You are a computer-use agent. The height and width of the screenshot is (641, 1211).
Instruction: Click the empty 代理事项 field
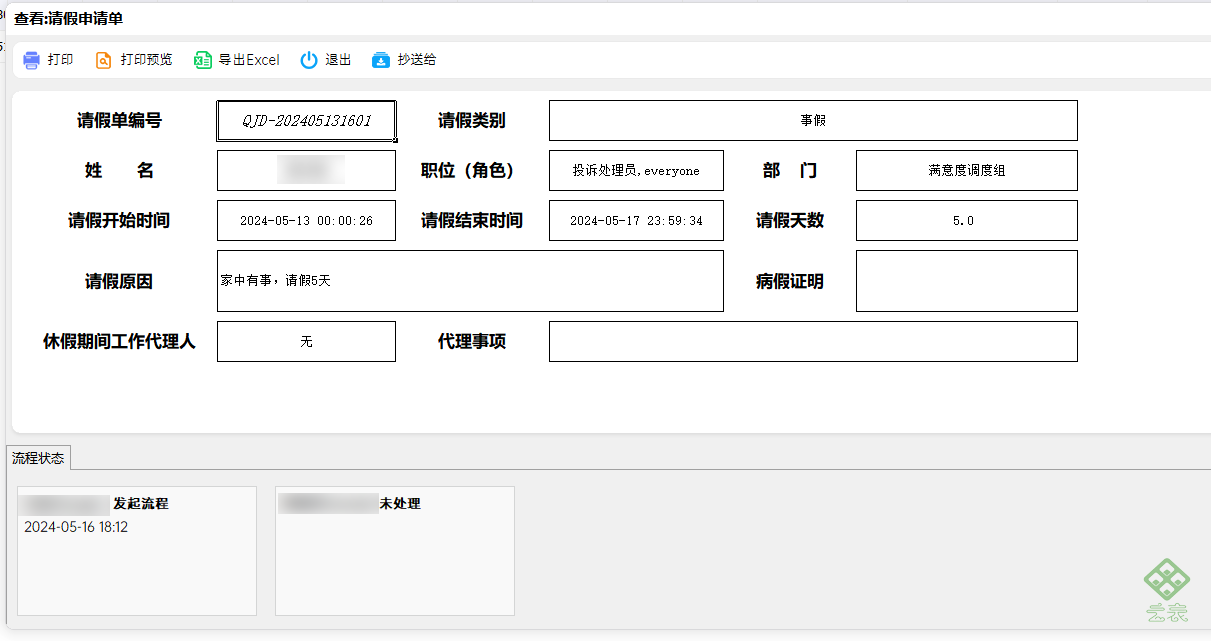pyautogui.click(x=813, y=341)
